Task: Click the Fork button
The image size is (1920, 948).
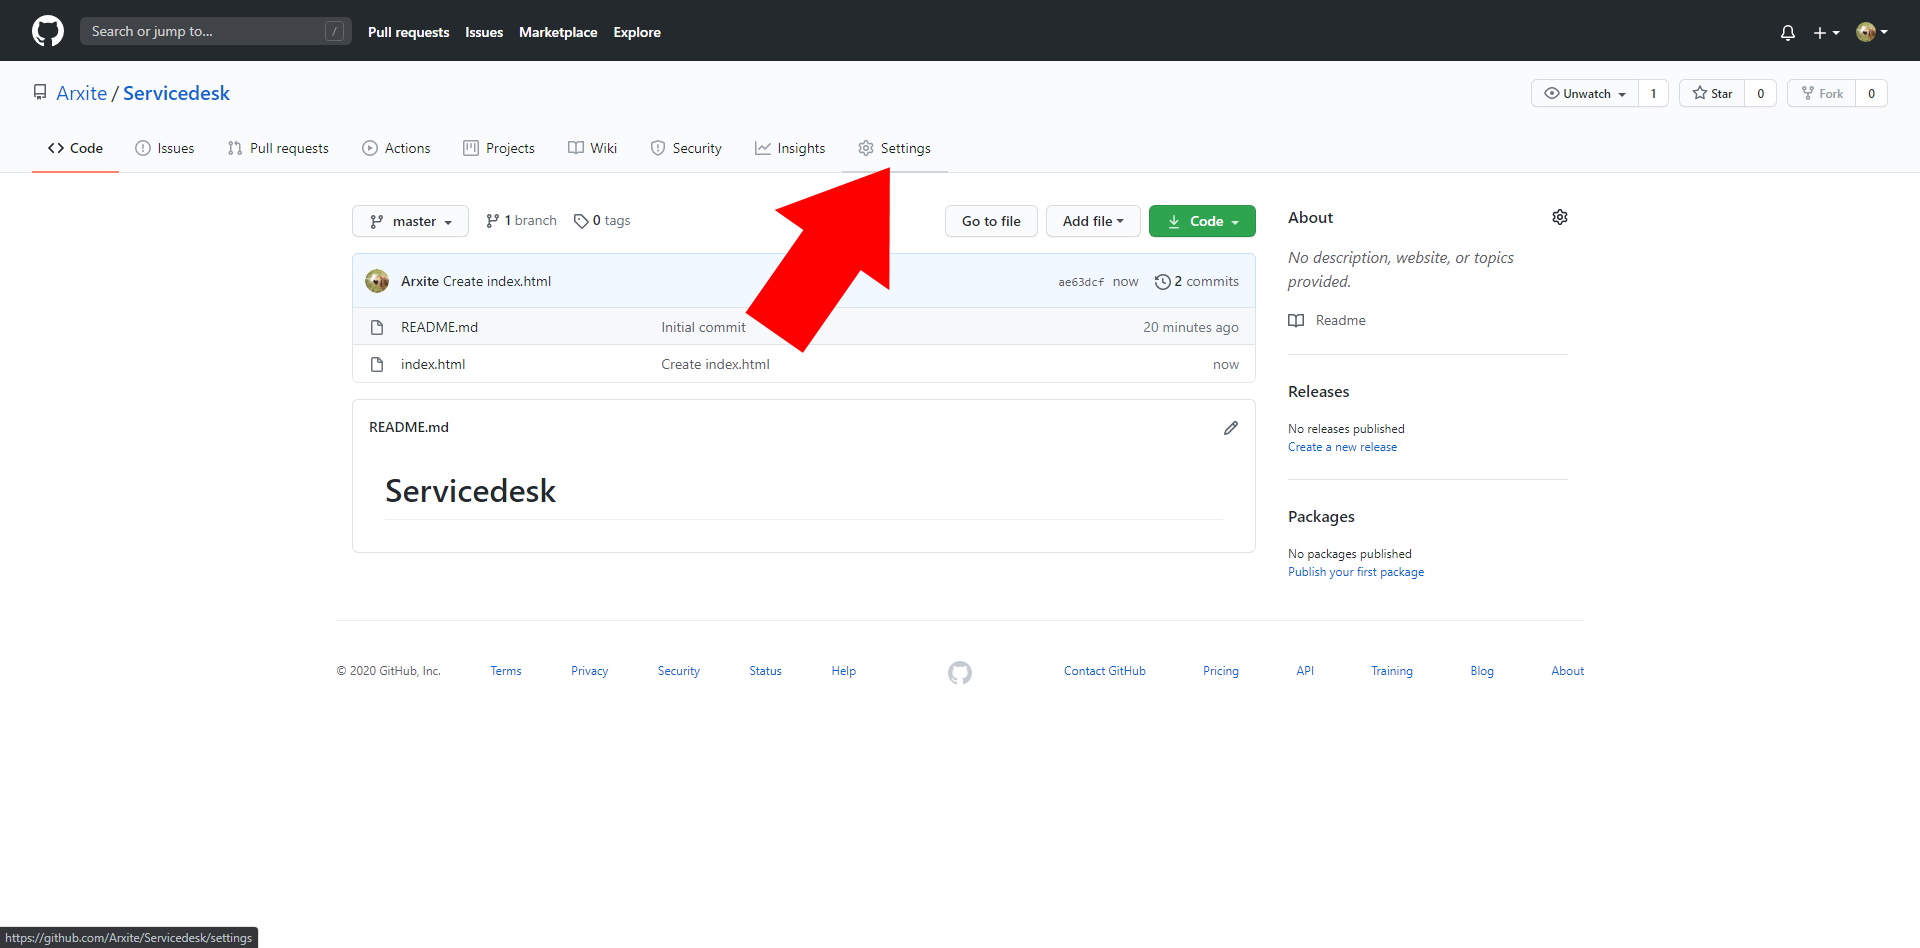Action: point(1822,93)
